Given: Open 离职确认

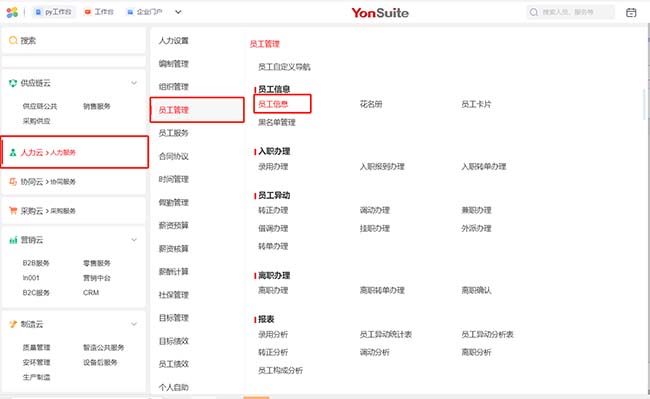Looking at the screenshot, I should (476, 290).
